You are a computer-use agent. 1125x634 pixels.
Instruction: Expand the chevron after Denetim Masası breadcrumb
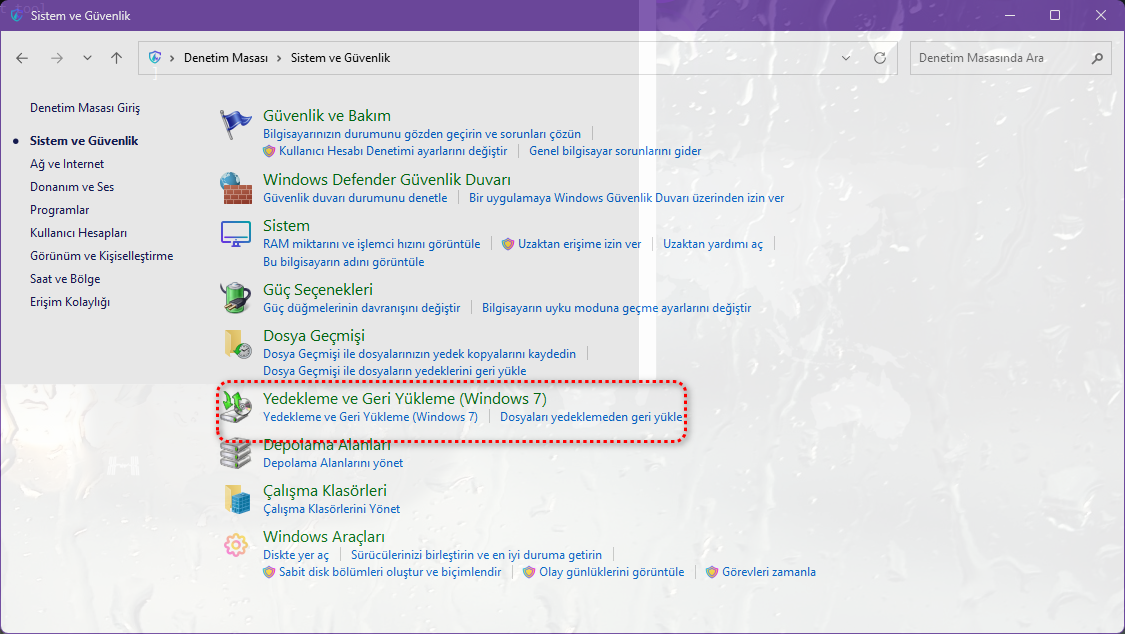click(279, 58)
